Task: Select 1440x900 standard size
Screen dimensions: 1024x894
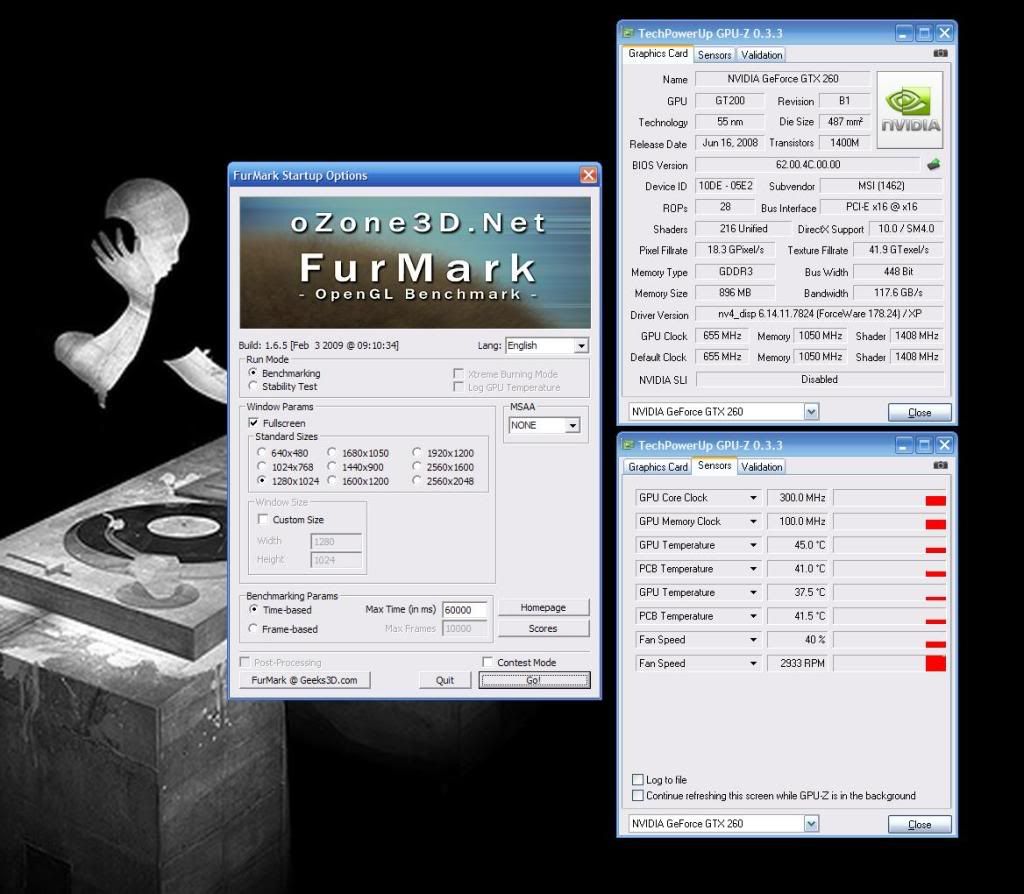Action: point(332,467)
